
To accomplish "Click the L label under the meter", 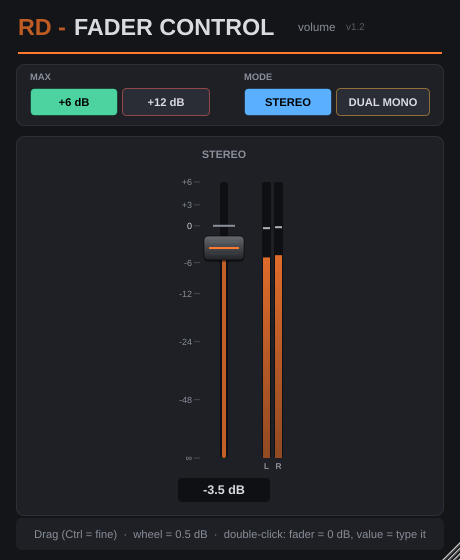I will point(266,466).
